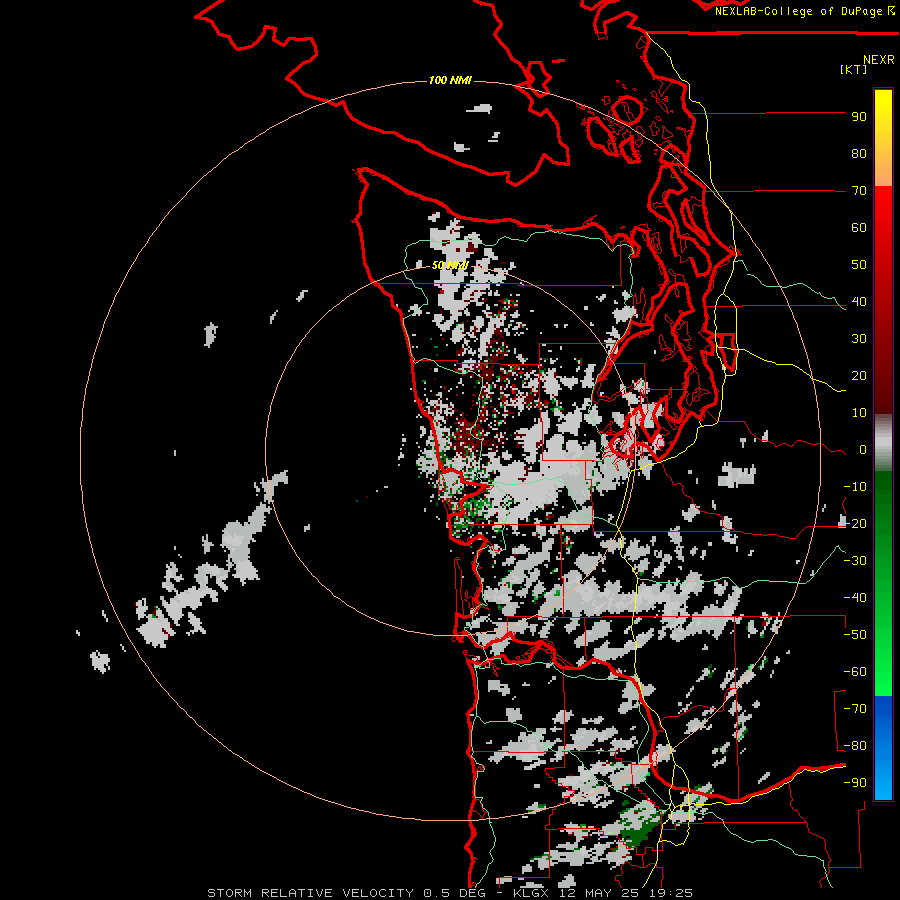Click the -60 scale value
This screenshot has height=900, width=900.
click(855, 672)
